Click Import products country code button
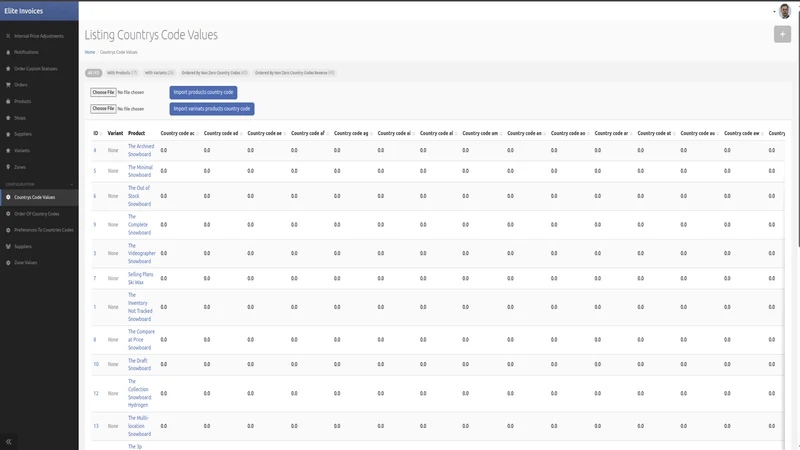This screenshot has height=450, width=800. pyautogui.click(x=203, y=92)
